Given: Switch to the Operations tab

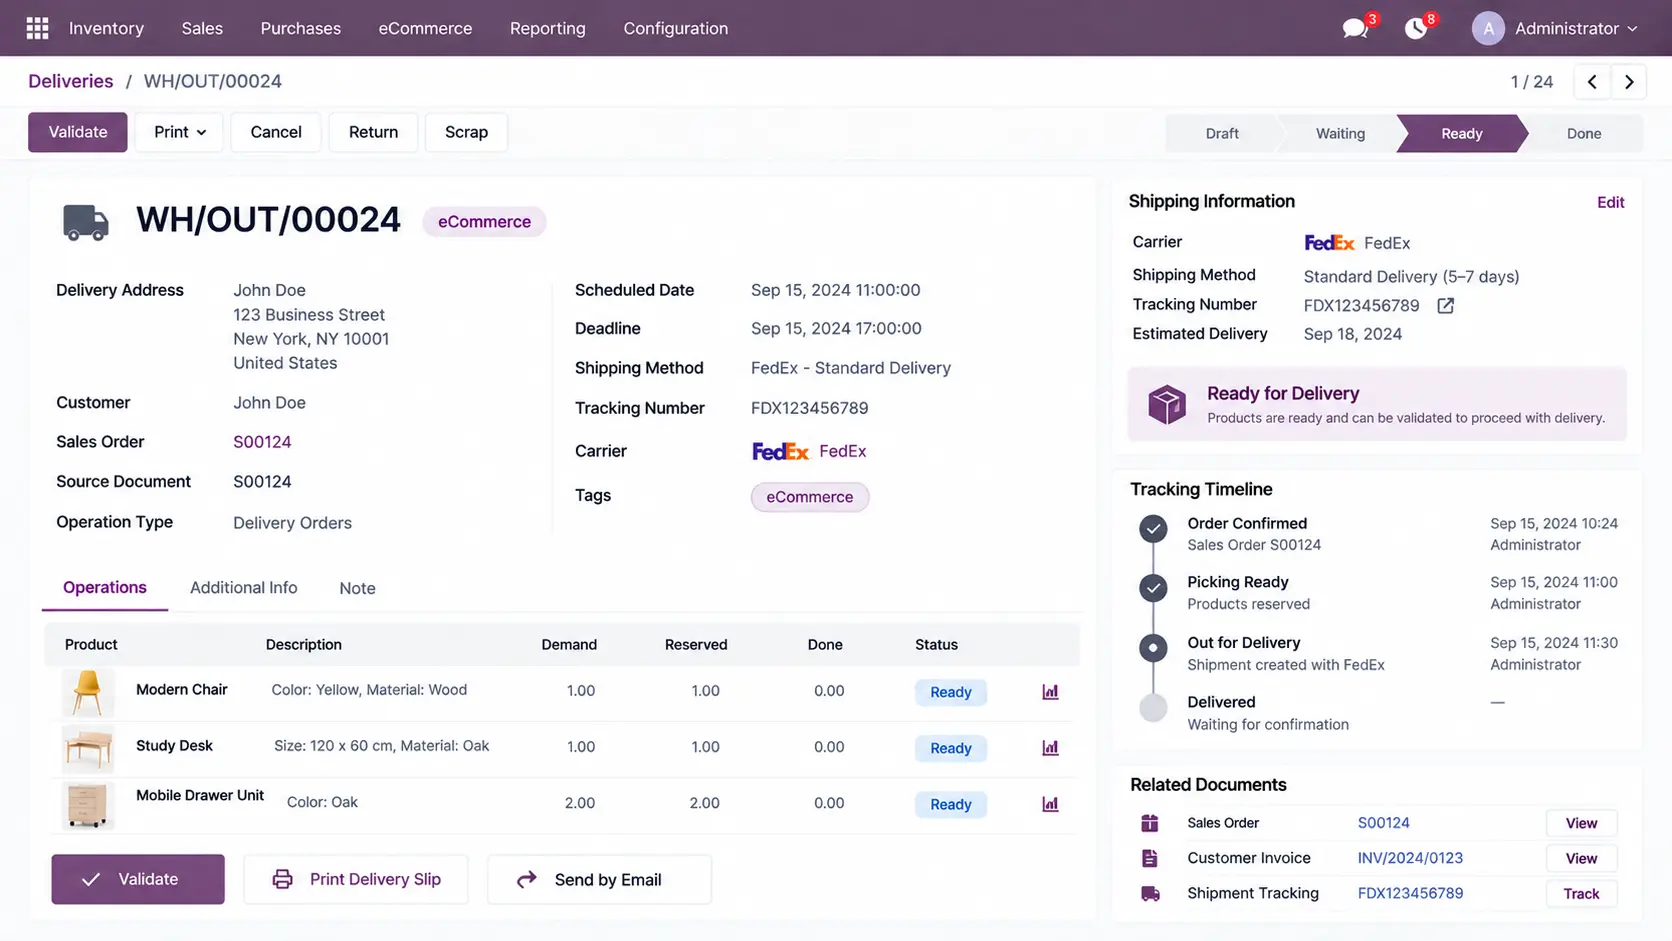Looking at the screenshot, I should tap(105, 588).
